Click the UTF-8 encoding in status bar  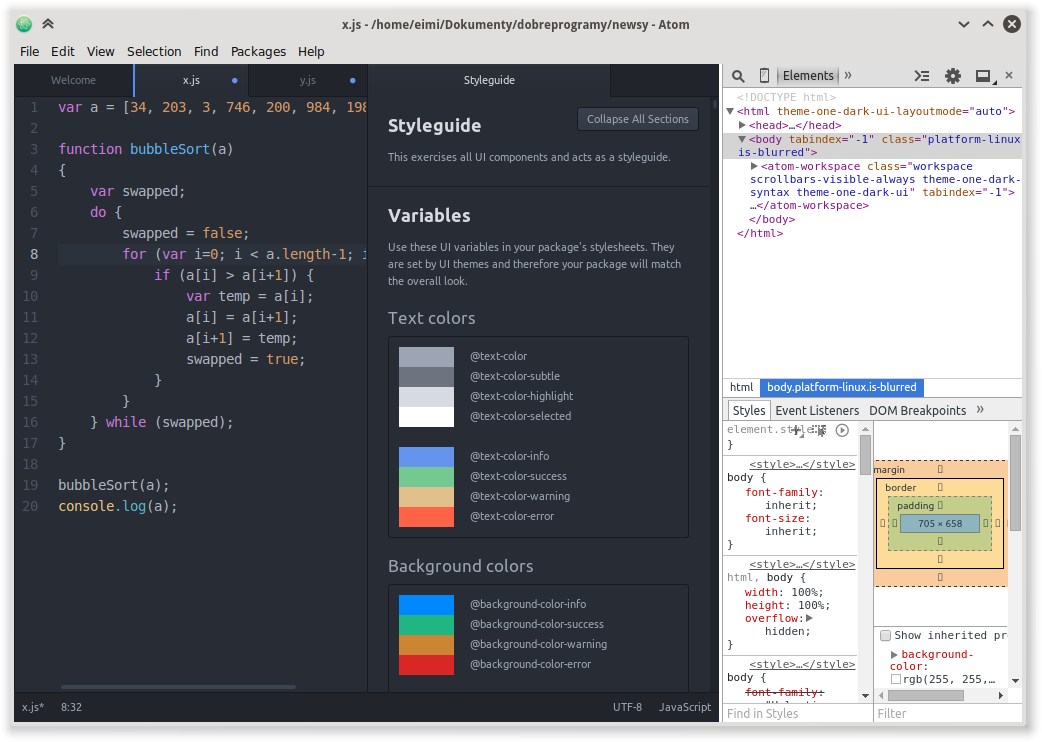click(627, 707)
